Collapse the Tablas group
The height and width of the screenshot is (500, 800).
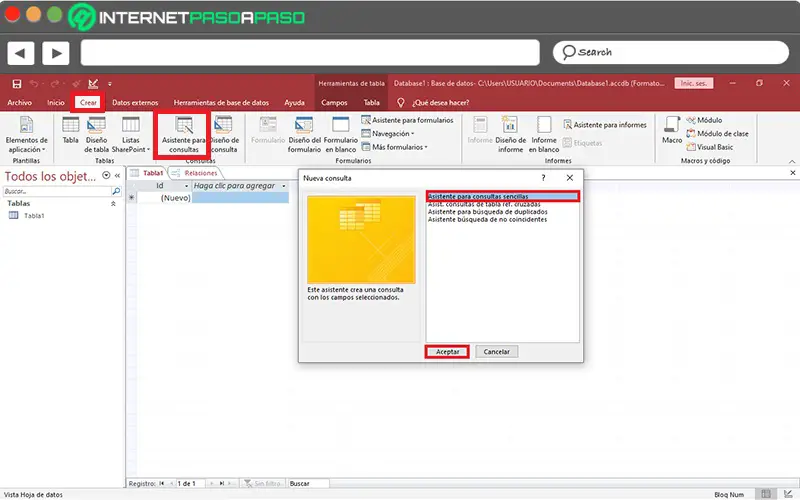[113, 204]
